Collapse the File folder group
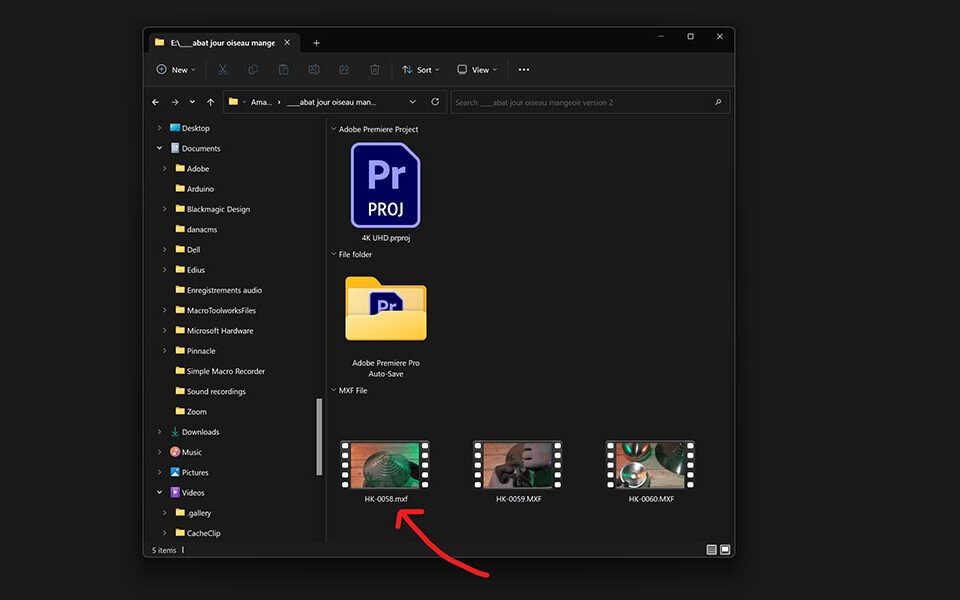This screenshot has height=600, width=960. coord(334,254)
